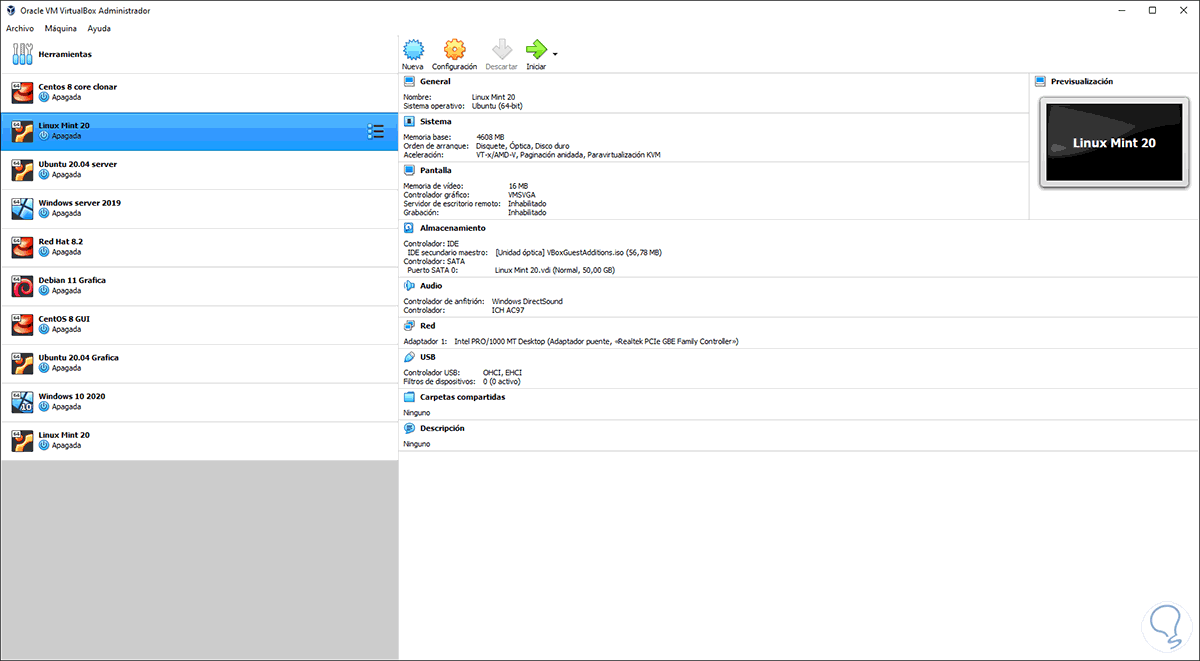This screenshot has height=661, width=1200.
Task: Open the menu icon on selected Linux Mint 20
Action: [376, 131]
